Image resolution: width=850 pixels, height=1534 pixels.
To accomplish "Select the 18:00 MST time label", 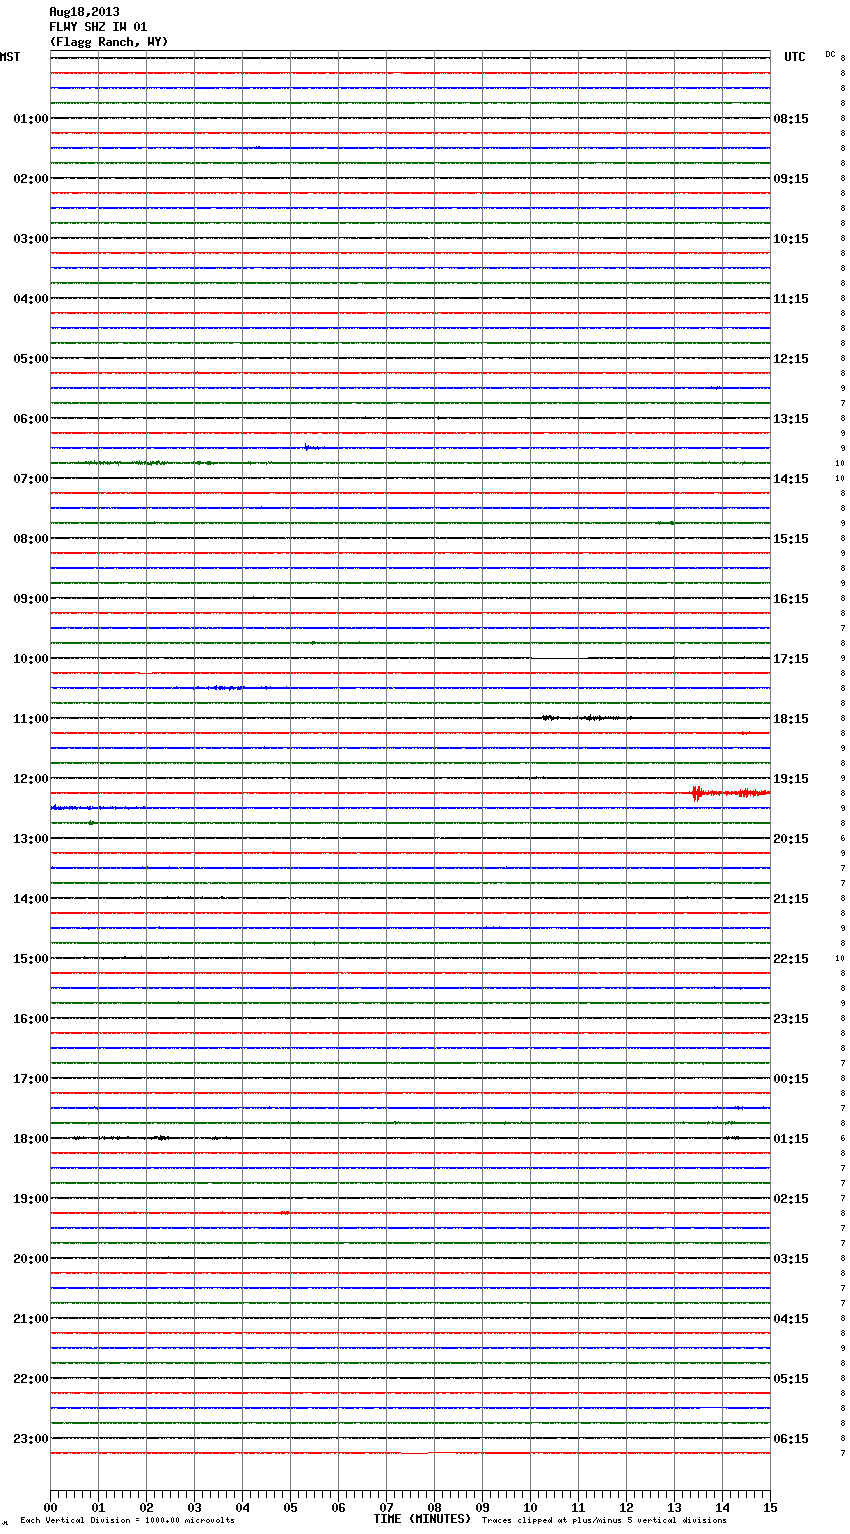I will (30, 1139).
